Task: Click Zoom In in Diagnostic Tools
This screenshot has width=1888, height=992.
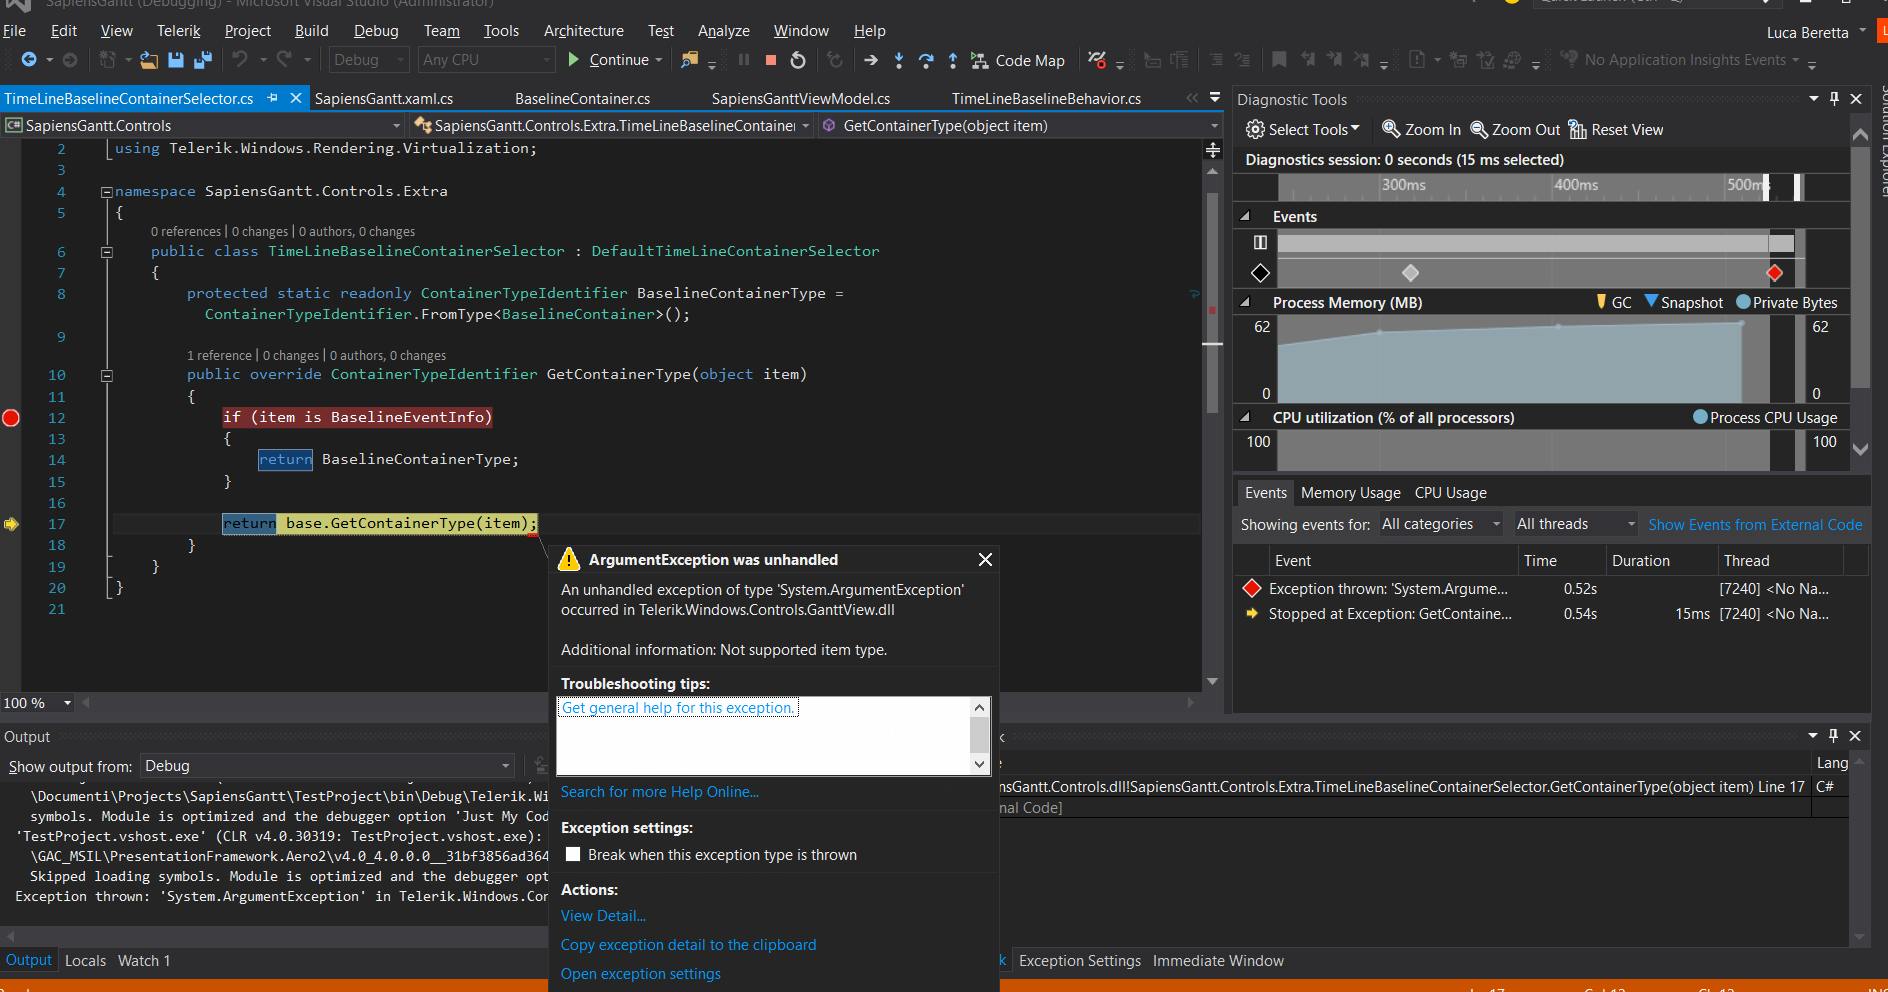Action: pos(1421,130)
